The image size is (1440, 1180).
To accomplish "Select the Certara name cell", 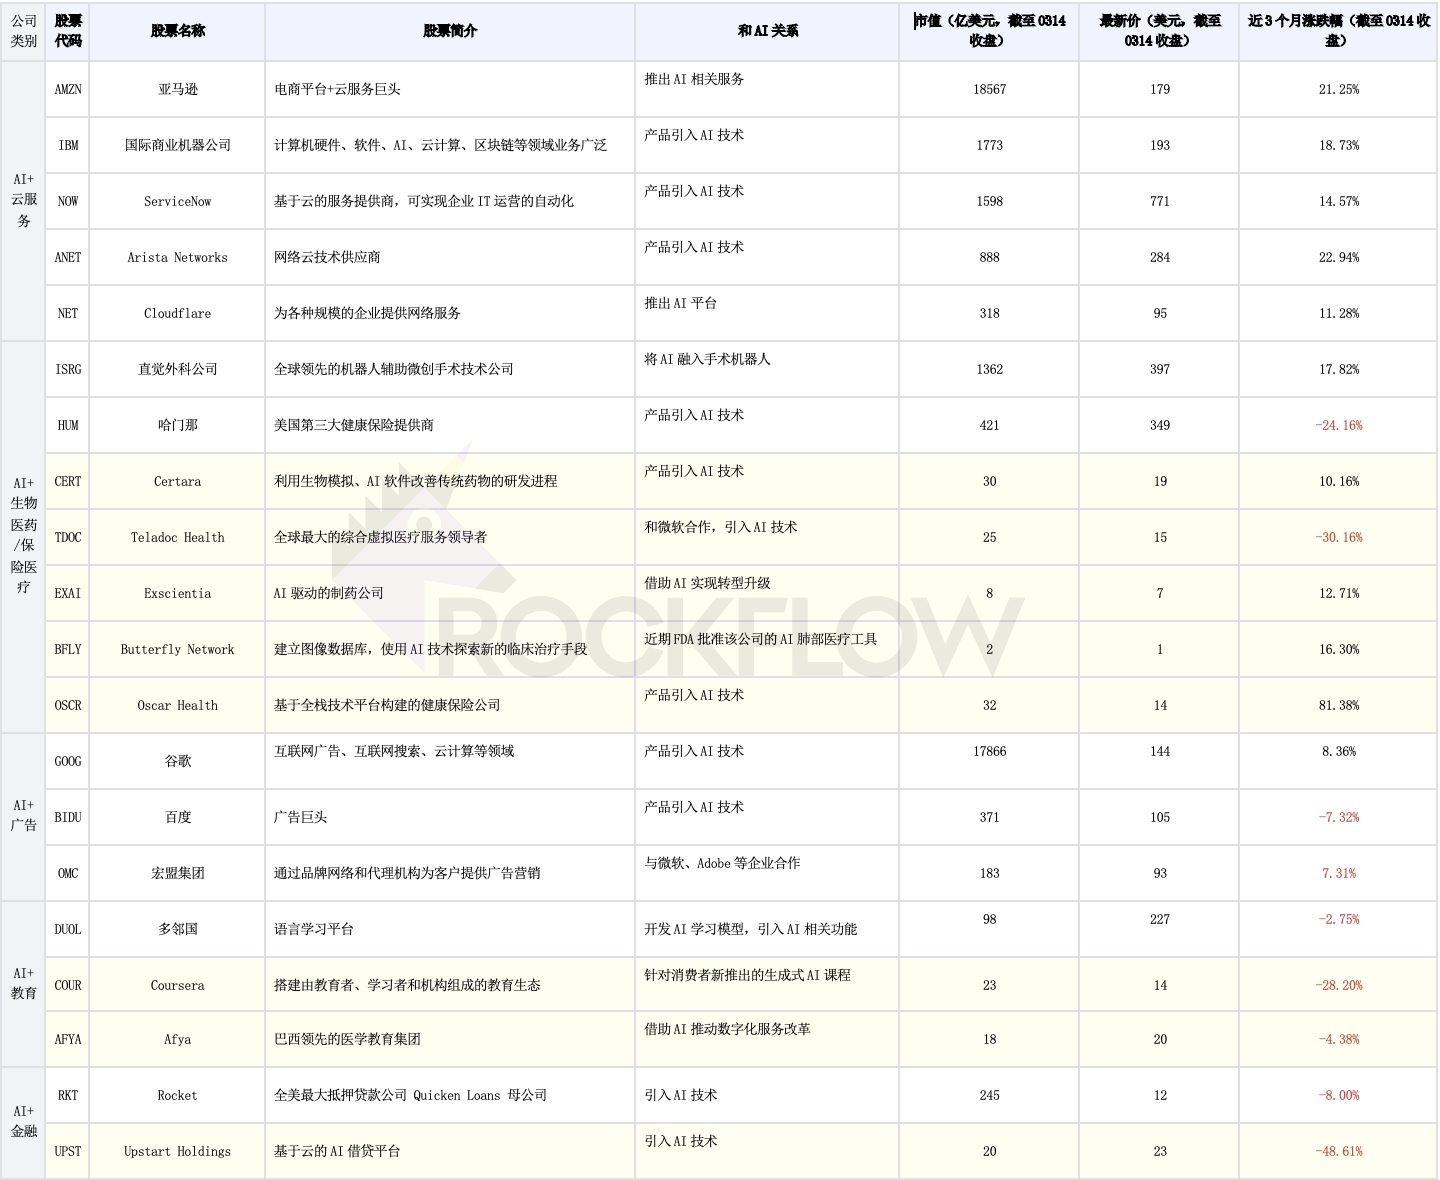I will (177, 481).
